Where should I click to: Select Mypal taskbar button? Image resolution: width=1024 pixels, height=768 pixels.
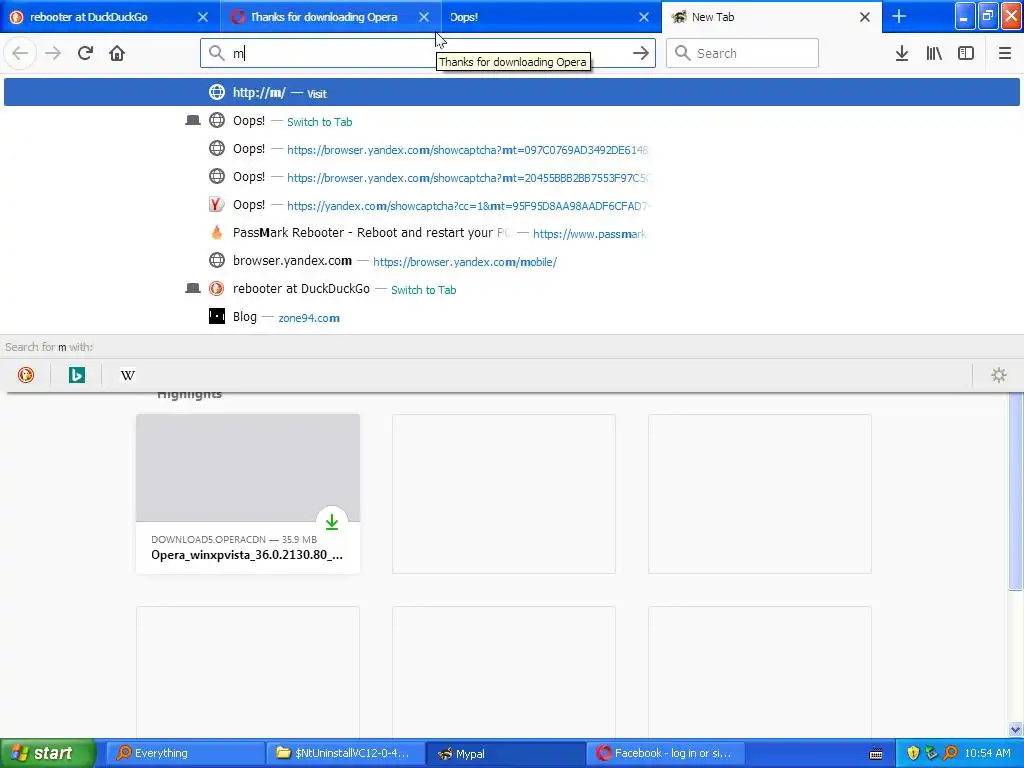click(505, 754)
